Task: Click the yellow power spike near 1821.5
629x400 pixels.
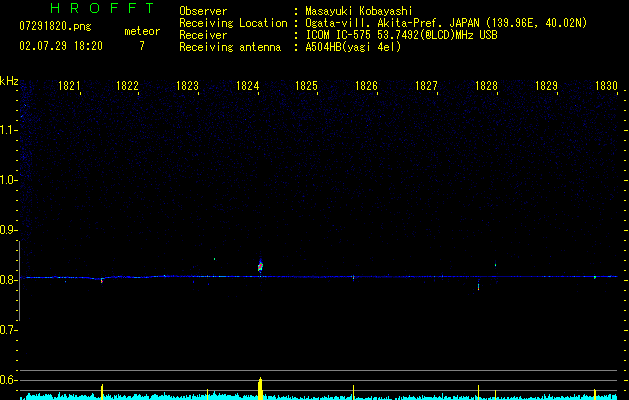Action: [102, 392]
